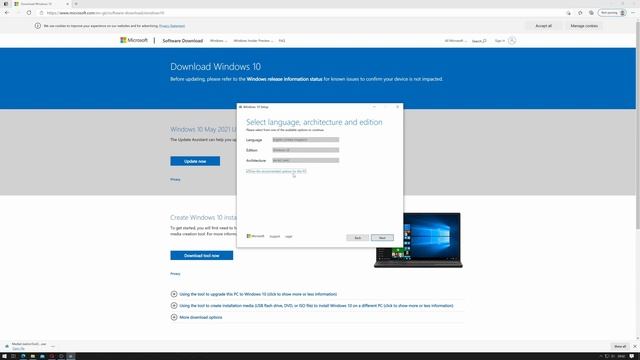Open the Privacy Statement link in the cookie banner
The image size is (640, 360).
tap(172, 26)
